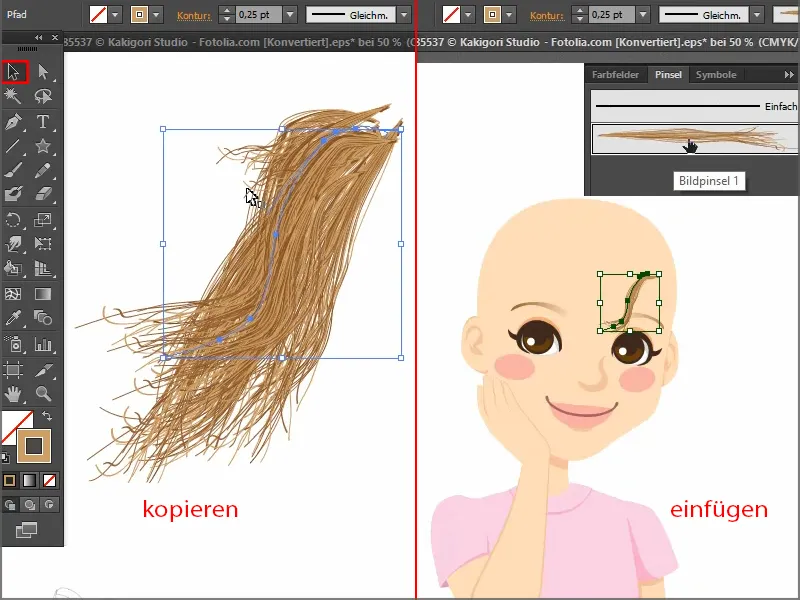Open fill color dropdown in left control bar
The image size is (800, 600).
point(115,15)
